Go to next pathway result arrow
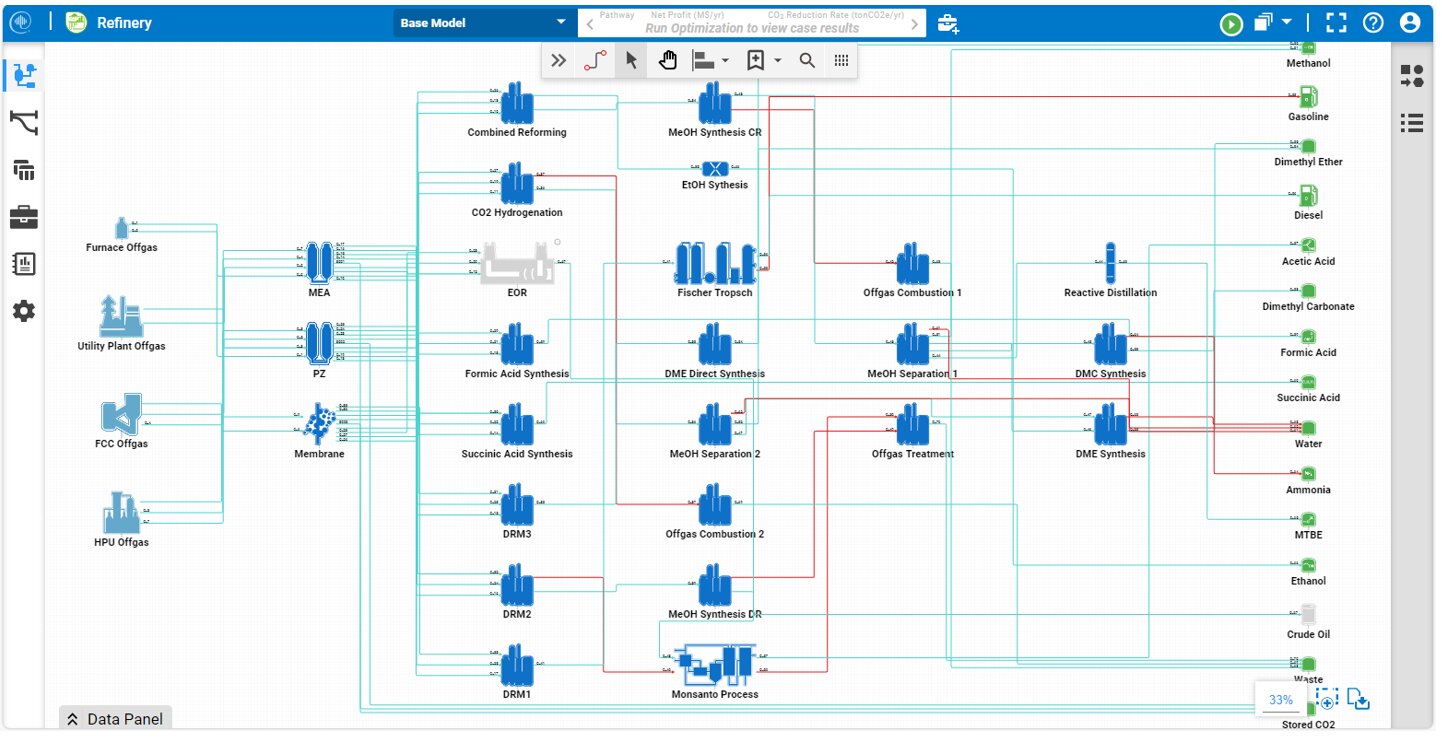Viewport: 1442px width, 740px height. 915,23
